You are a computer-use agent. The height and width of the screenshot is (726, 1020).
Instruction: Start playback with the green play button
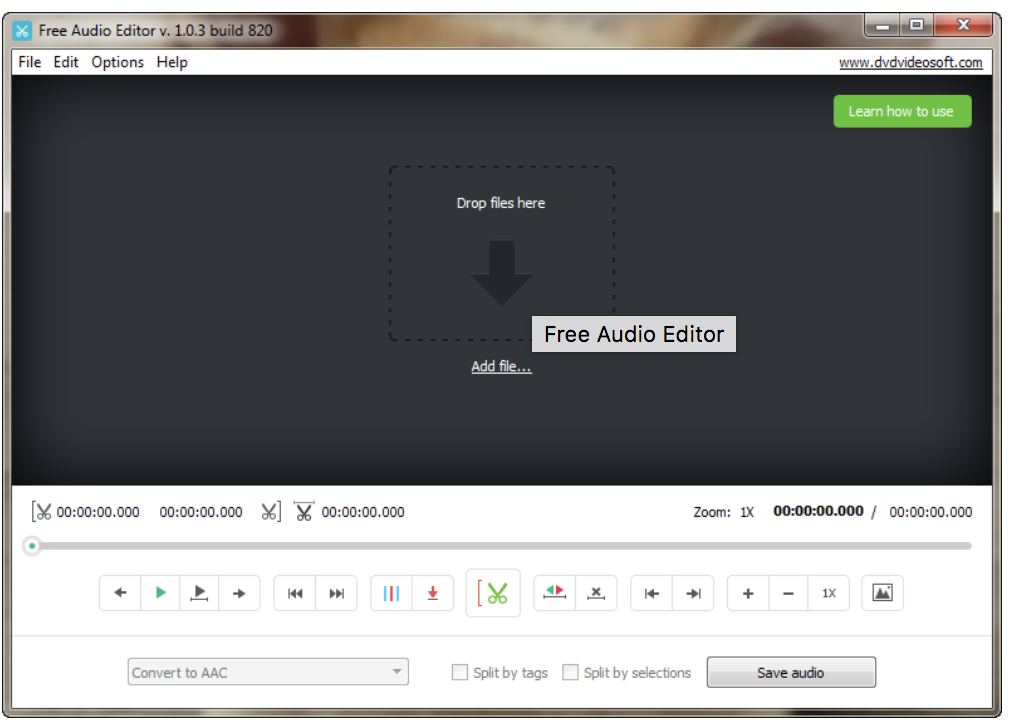click(161, 593)
